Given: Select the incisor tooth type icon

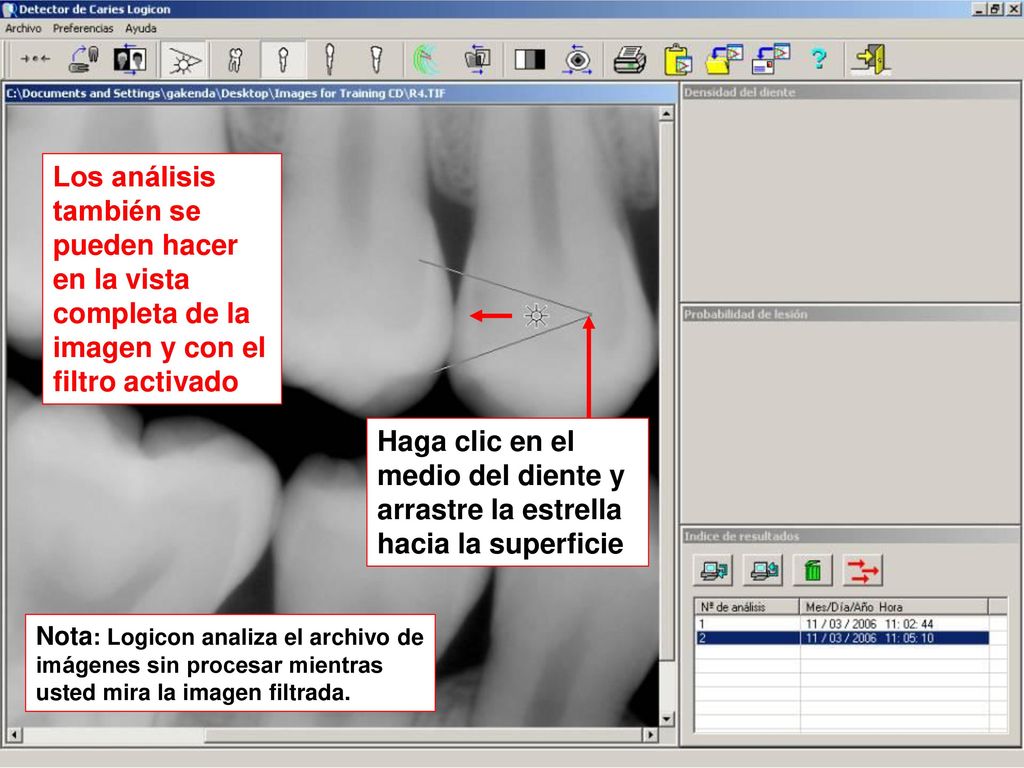Looking at the screenshot, I should click(376, 59).
